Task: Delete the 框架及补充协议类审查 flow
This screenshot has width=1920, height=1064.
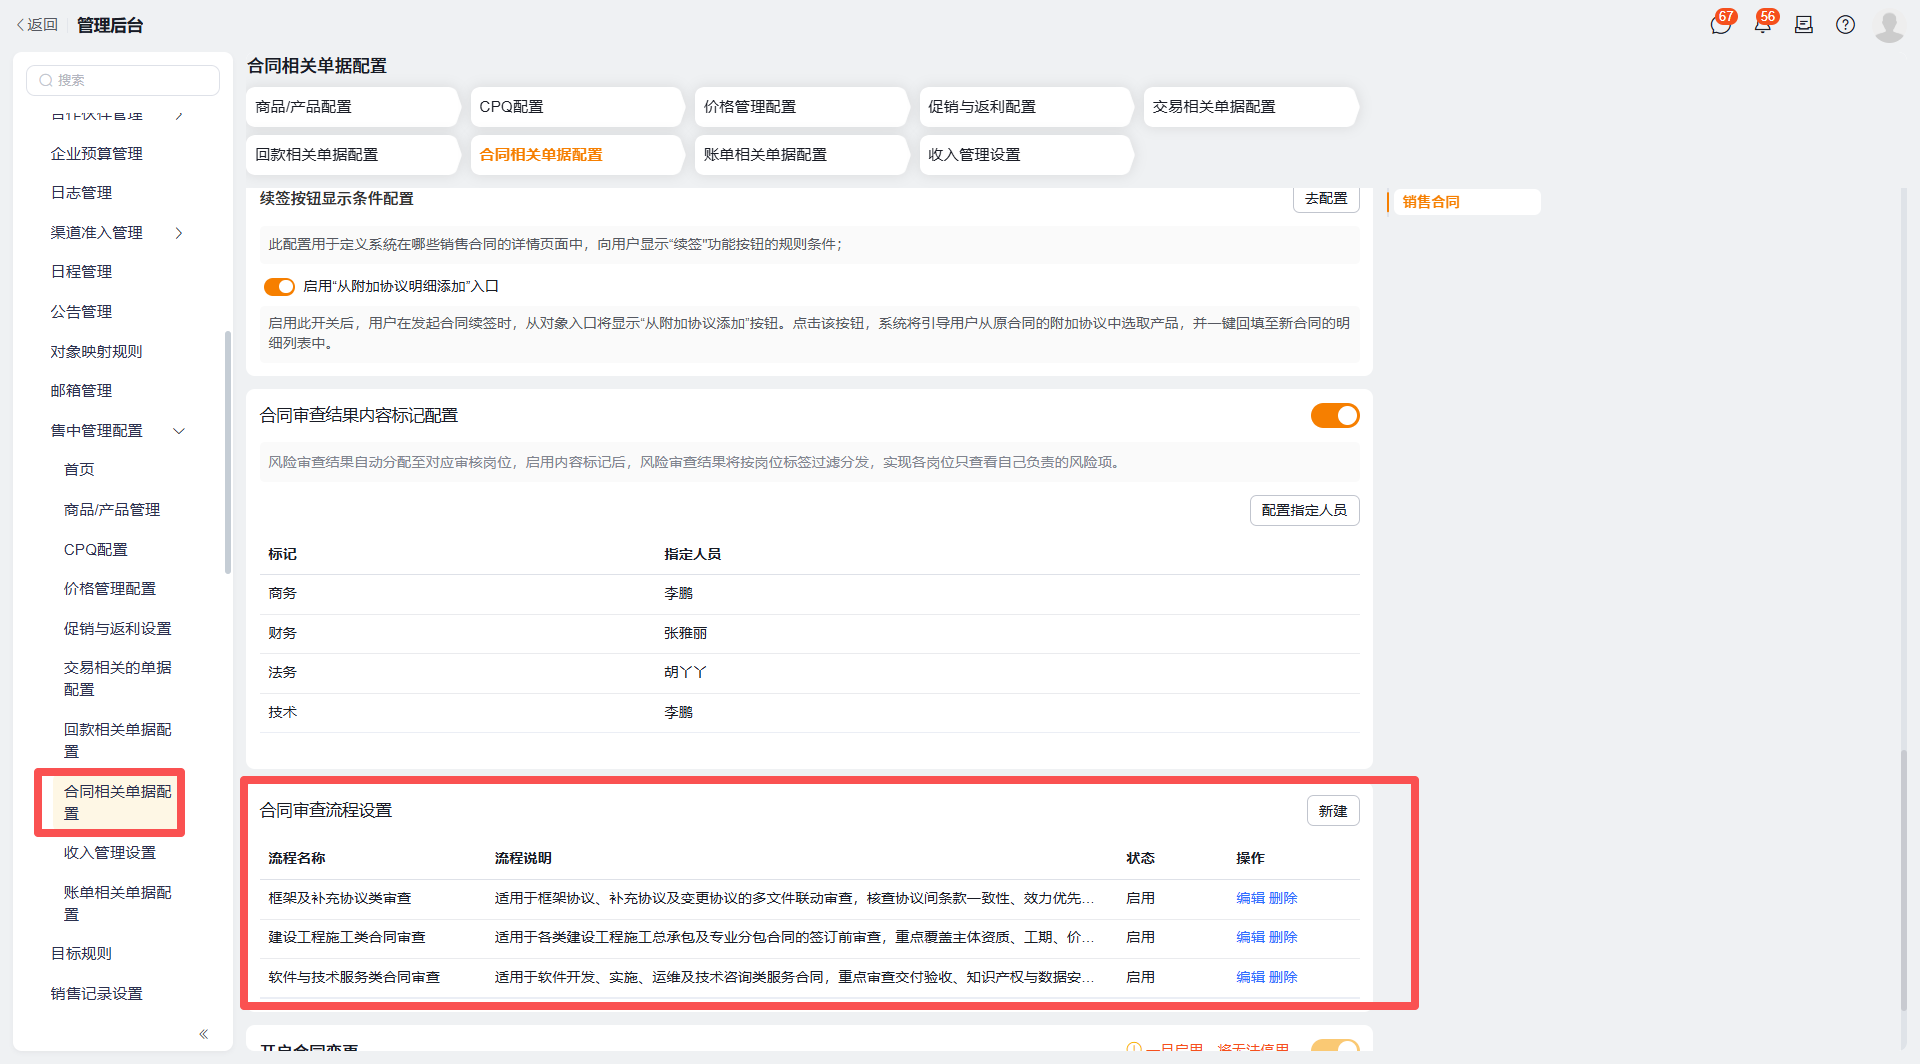Action: tap(1283, 898)
